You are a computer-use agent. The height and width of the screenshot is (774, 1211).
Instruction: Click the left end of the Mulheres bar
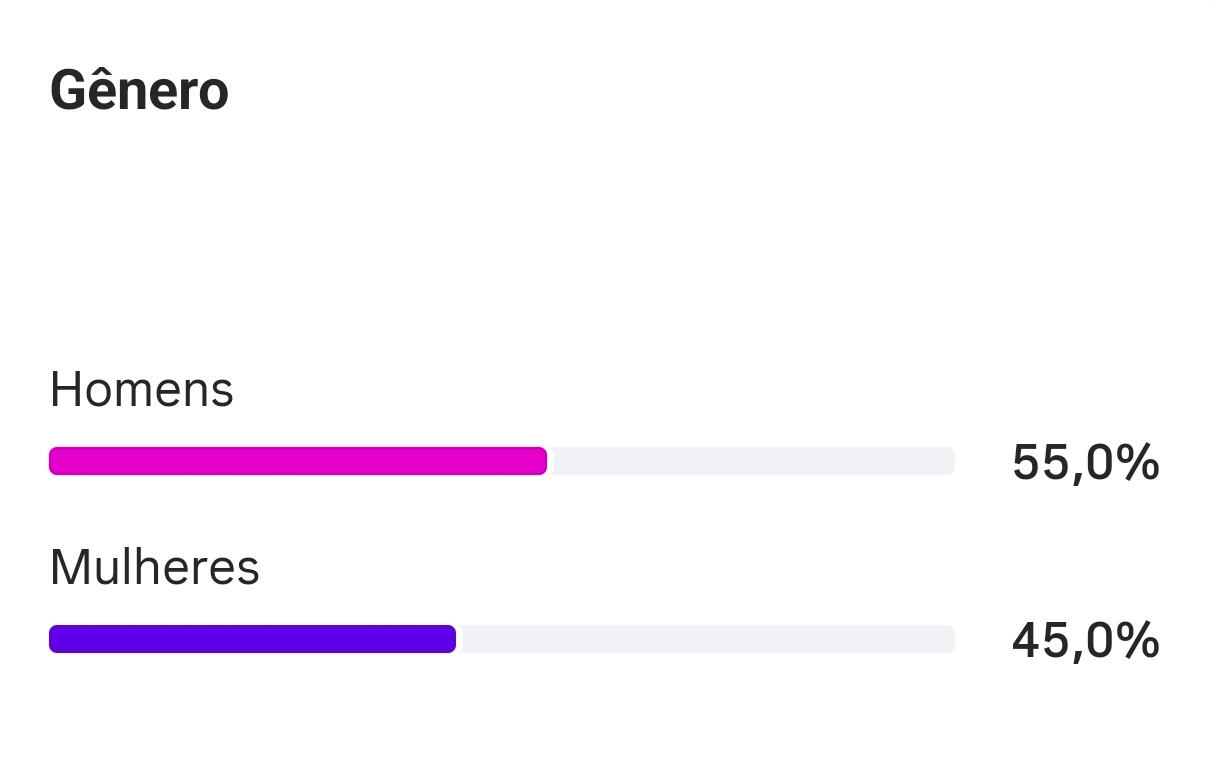click(54, 639)
